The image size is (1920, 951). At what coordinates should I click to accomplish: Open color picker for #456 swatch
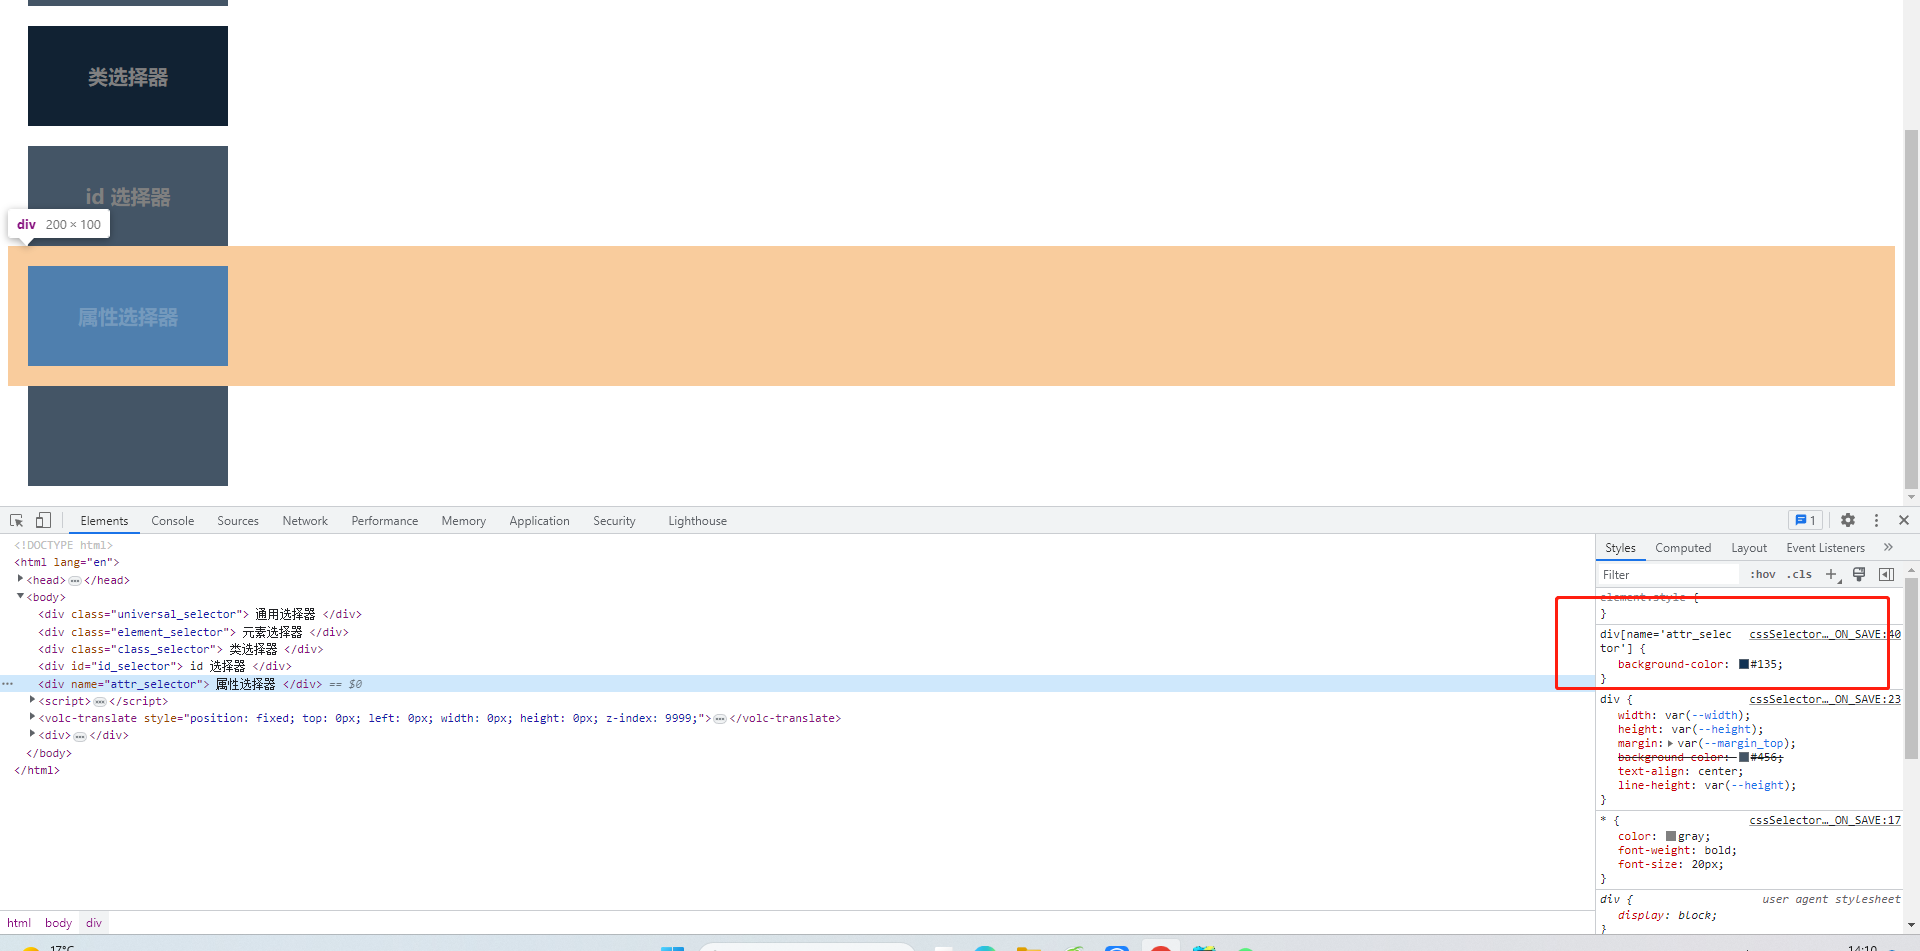(x=1744, y=757)
